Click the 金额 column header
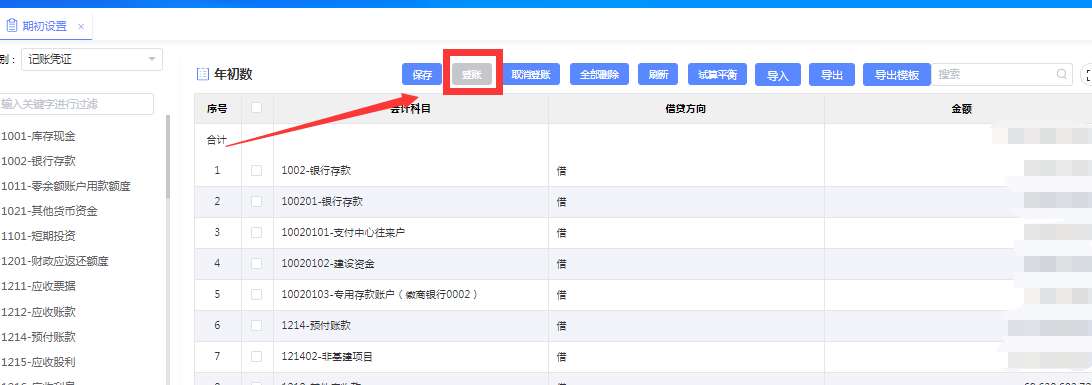The image size is (1092, 385). [961, 109]
